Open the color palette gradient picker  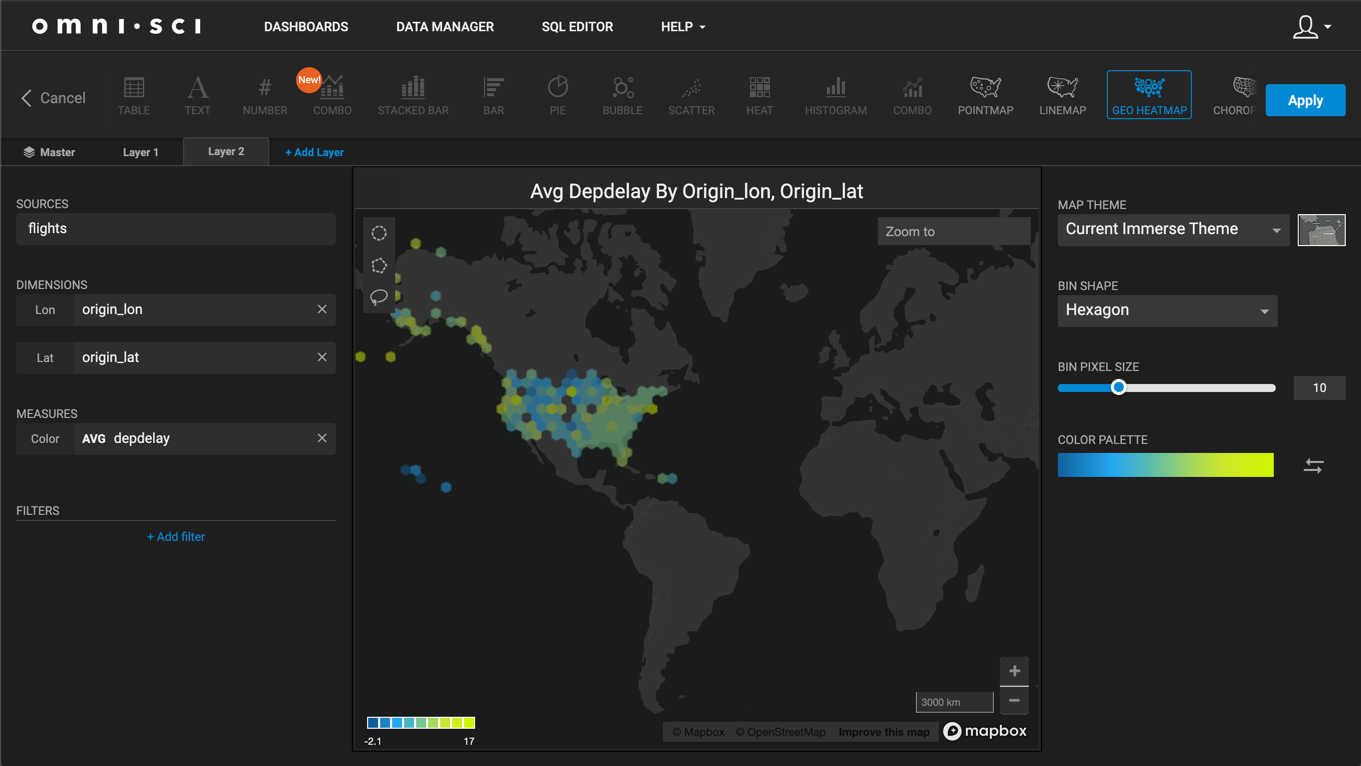(x=1166, y=465)
